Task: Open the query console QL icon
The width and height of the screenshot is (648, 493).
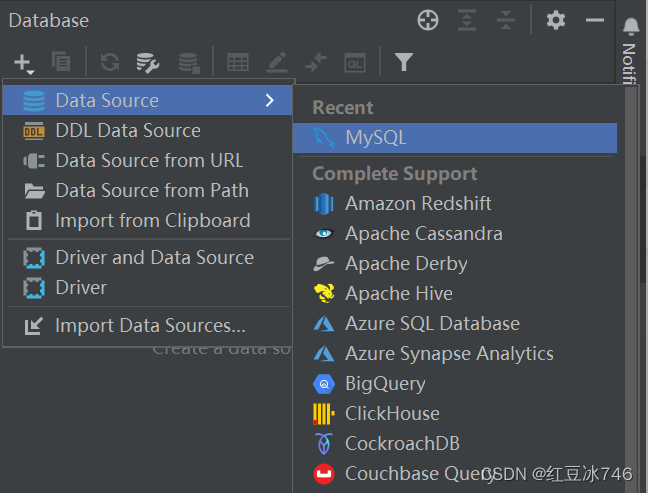Action: pos(355,63)
